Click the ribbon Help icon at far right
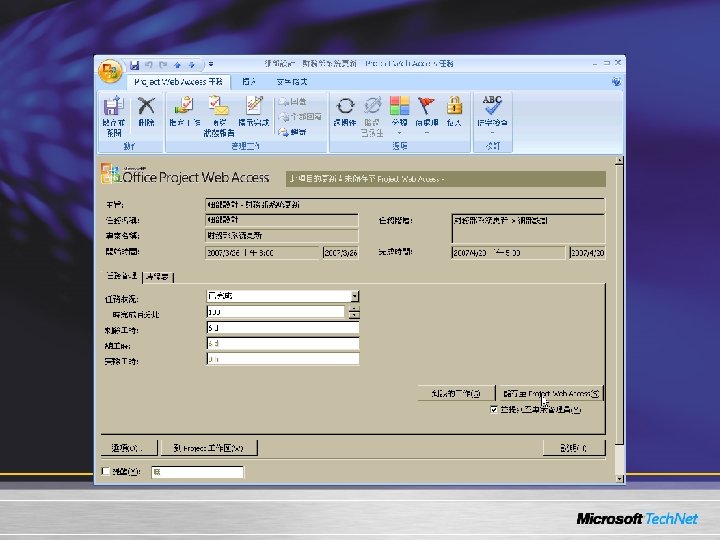 click(616, 82)
